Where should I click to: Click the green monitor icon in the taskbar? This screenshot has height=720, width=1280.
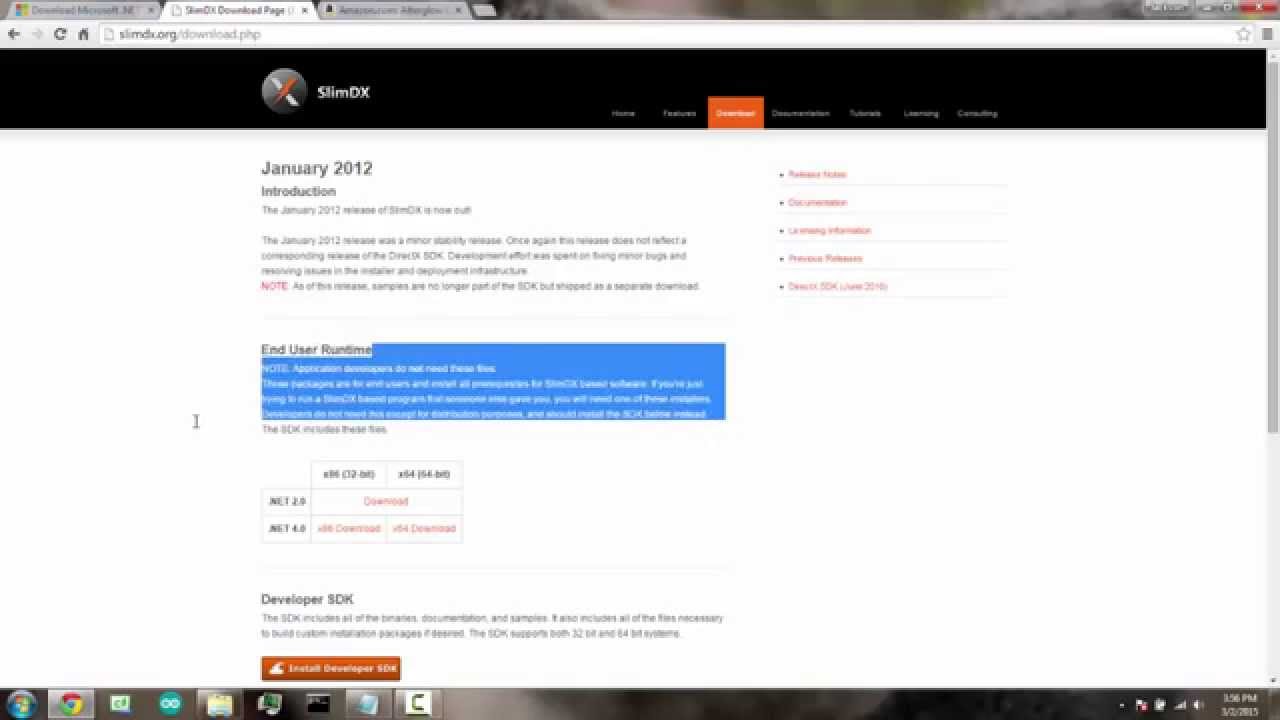[x=269, y=704]
